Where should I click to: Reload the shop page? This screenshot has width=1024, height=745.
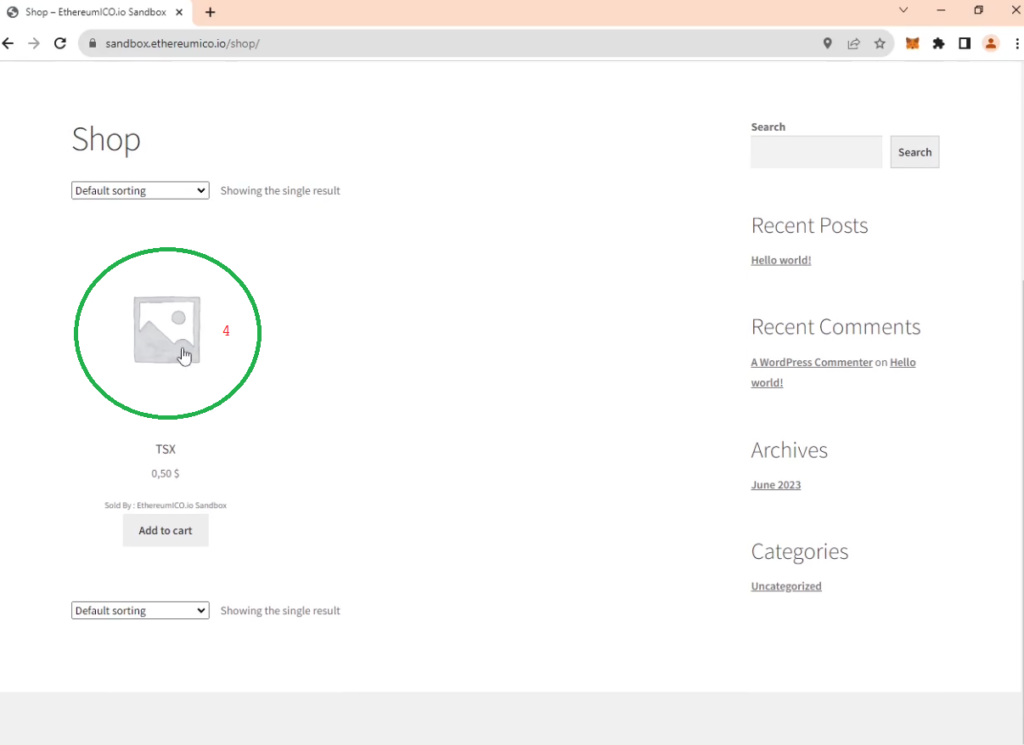pos(60,44)
